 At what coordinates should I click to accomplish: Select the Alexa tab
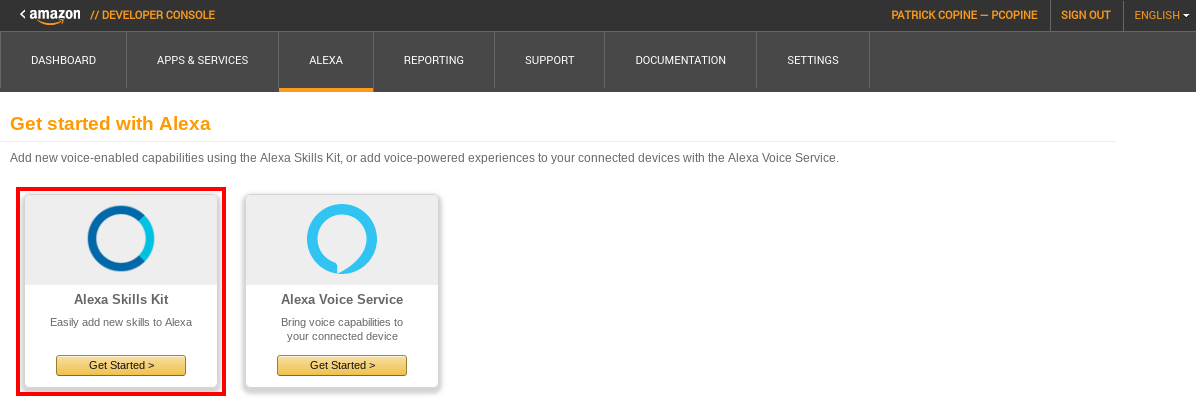326,60
